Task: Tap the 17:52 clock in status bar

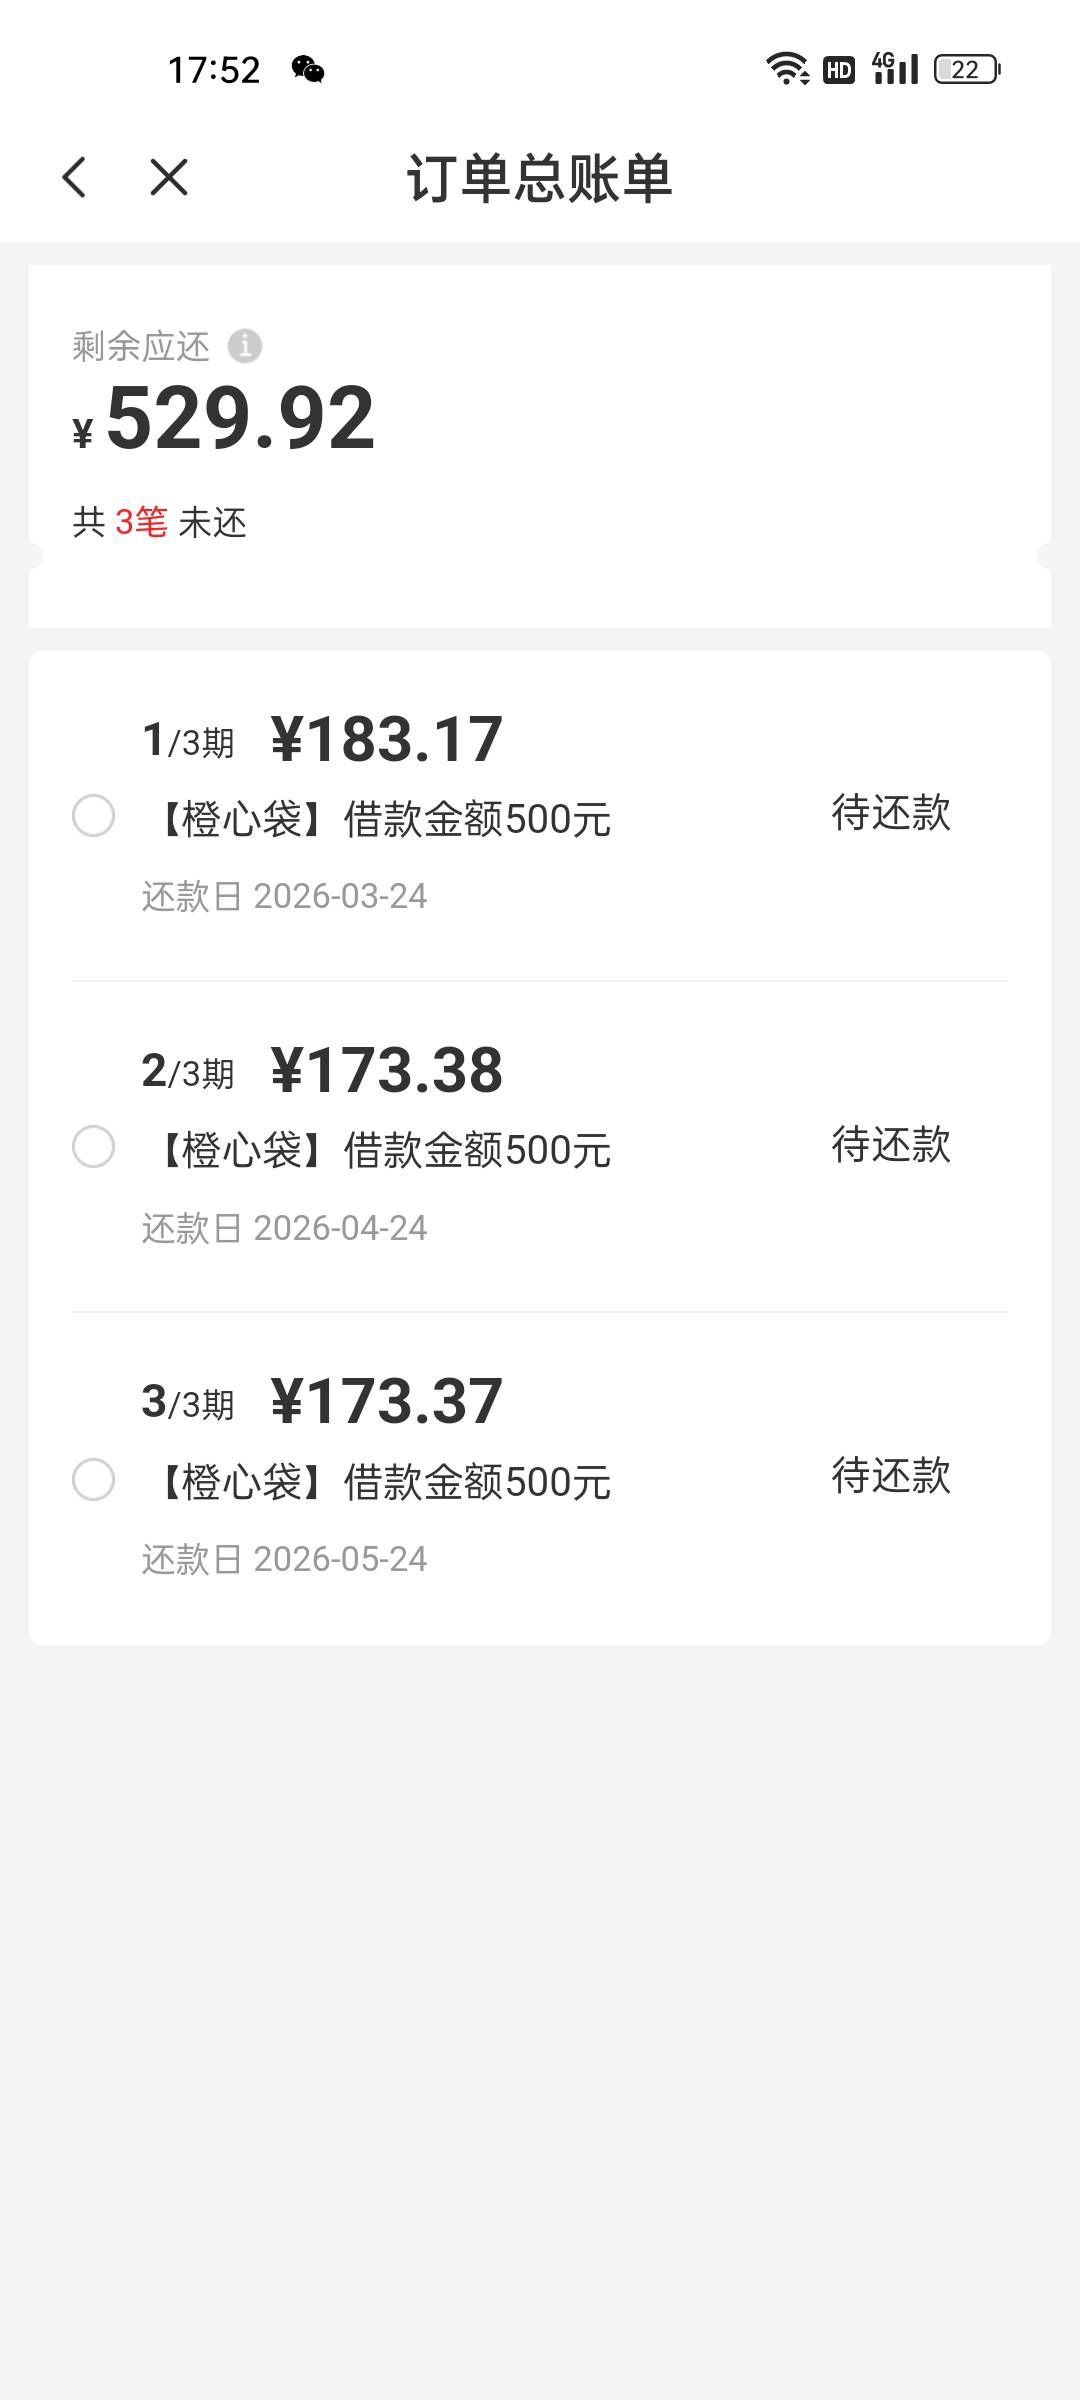Action: point(214,70)
